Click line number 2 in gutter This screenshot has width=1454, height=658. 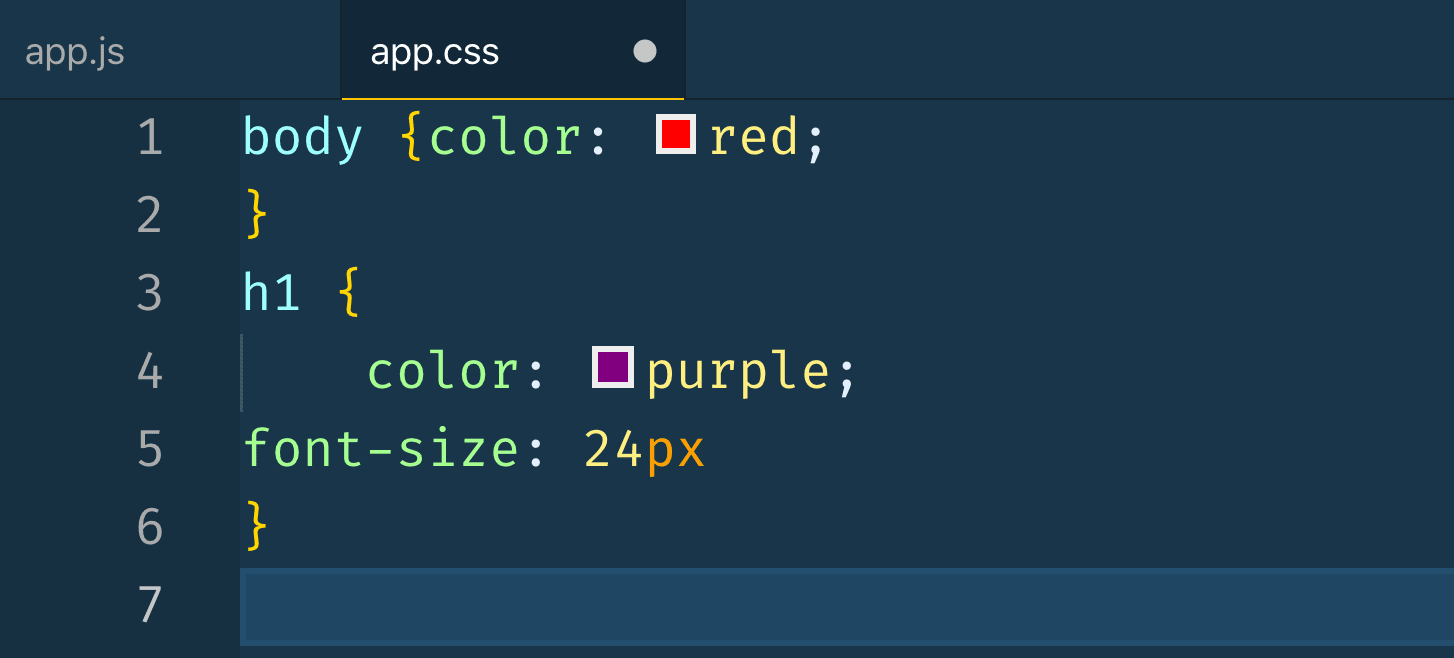(x=150, y=215)
